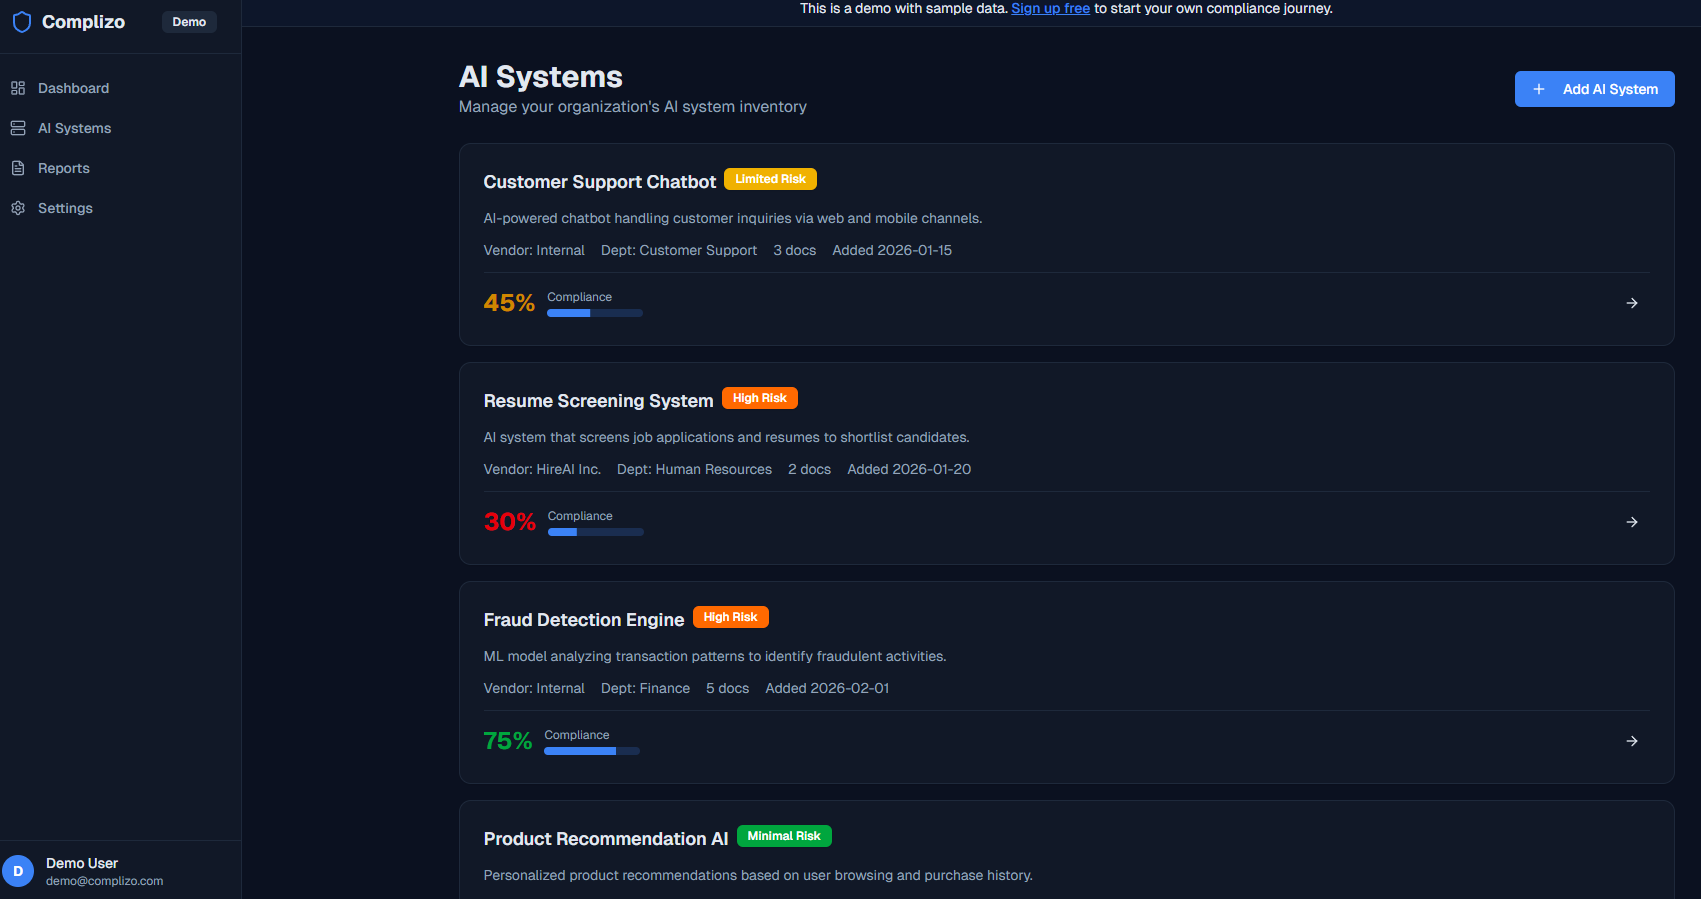
Task: Click the AI Systems server icon in sidebar
Action: point(18,128)
